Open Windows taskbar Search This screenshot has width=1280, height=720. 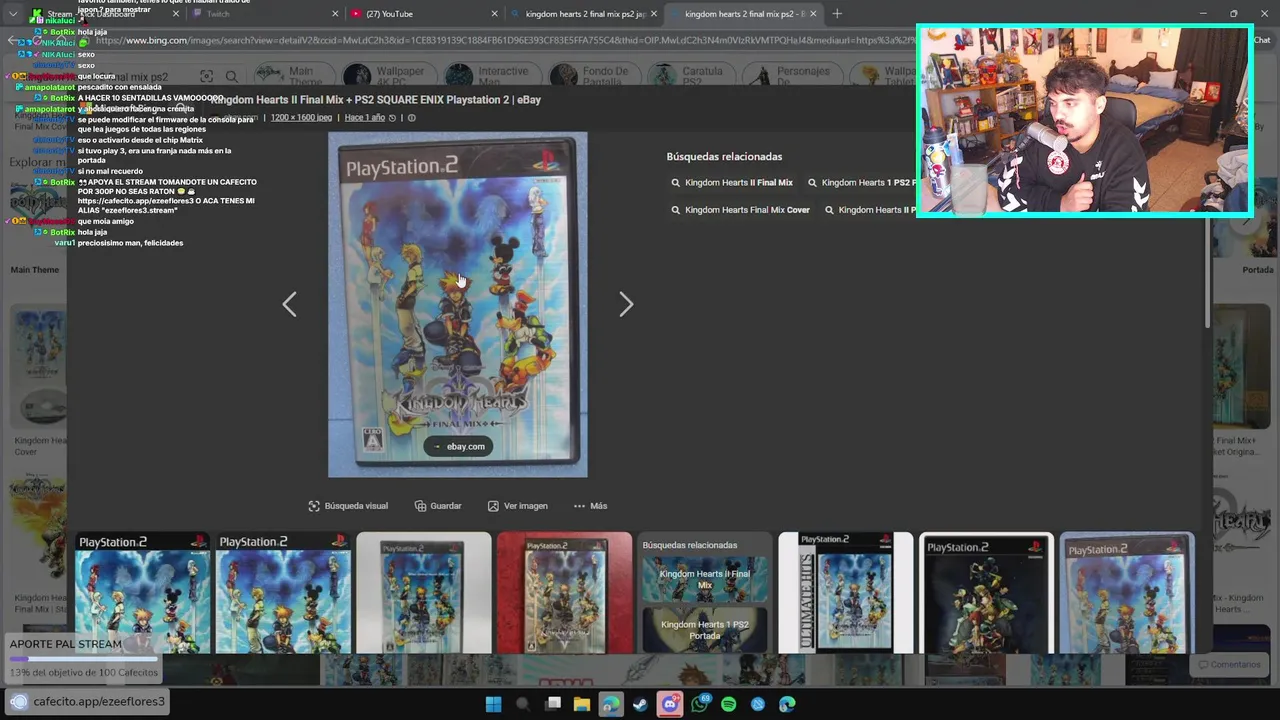point(522,705)
